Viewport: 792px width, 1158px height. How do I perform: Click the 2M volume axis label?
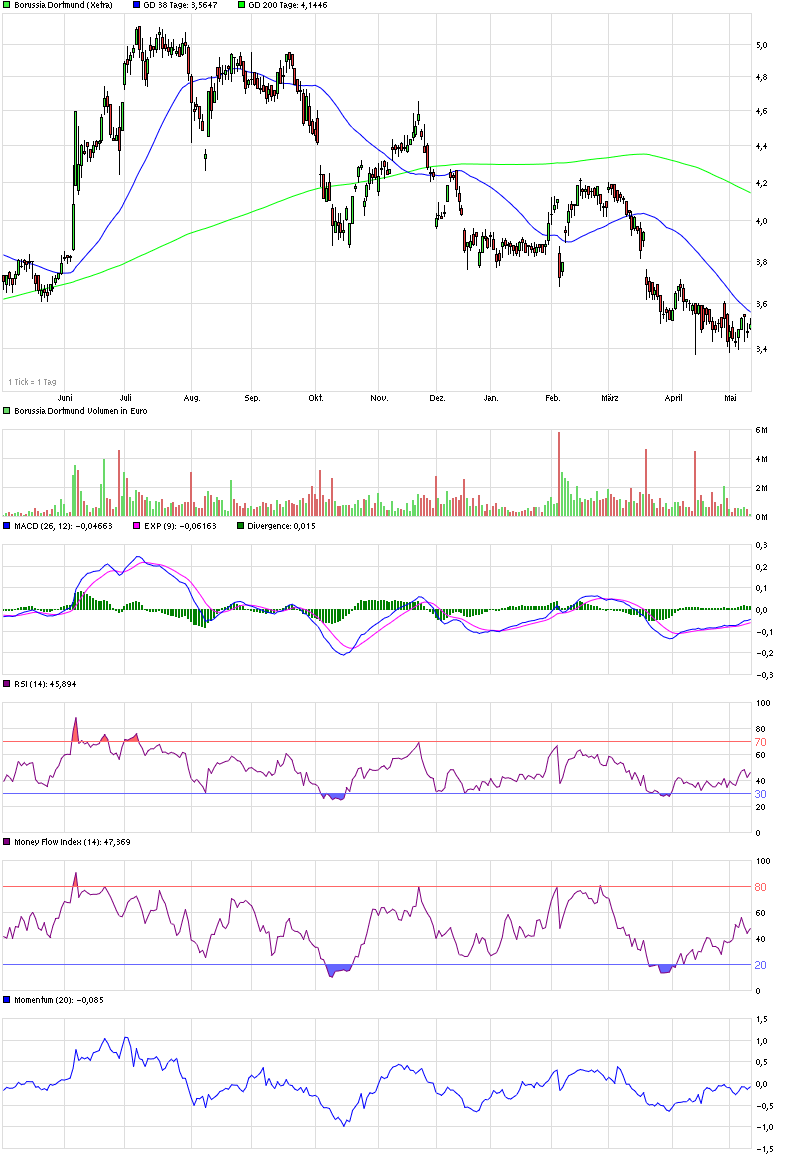pos(762,488)
